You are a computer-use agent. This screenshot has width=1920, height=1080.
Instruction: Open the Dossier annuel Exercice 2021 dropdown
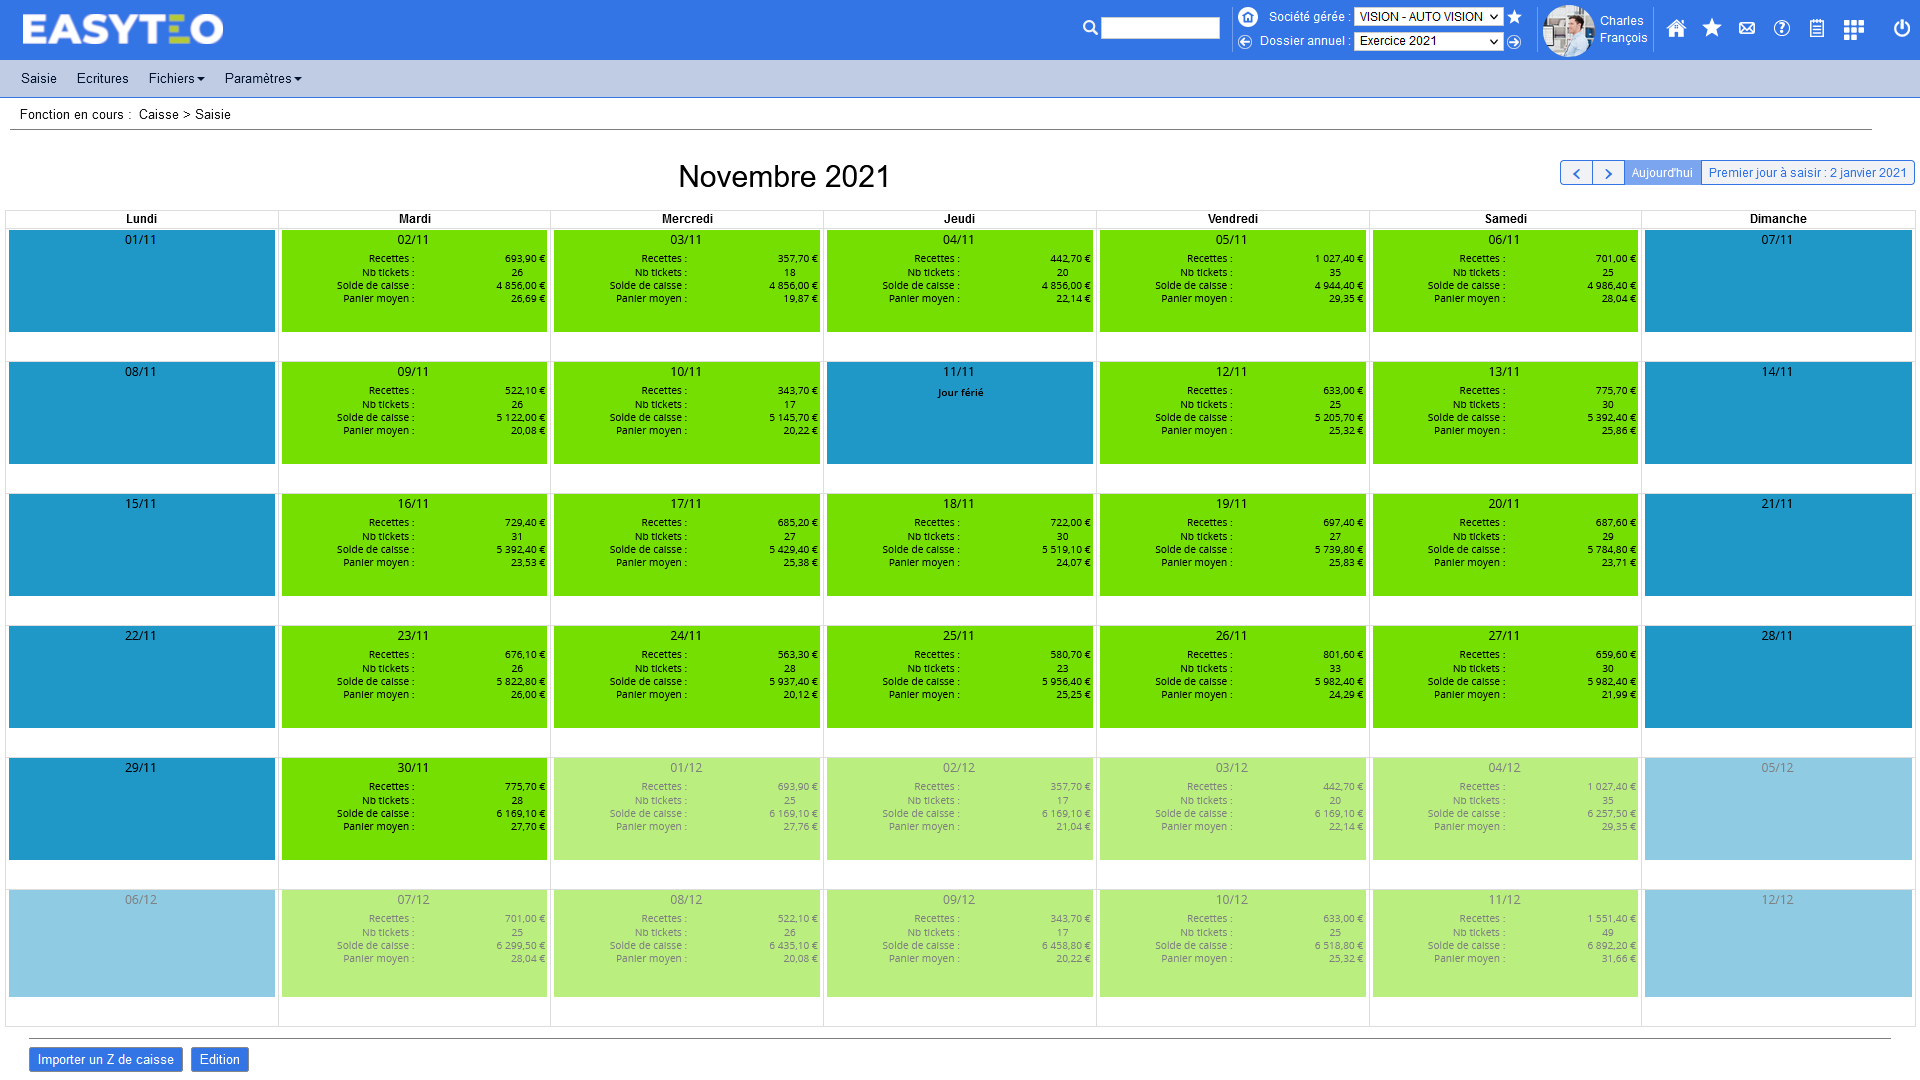pos(1428,42)
